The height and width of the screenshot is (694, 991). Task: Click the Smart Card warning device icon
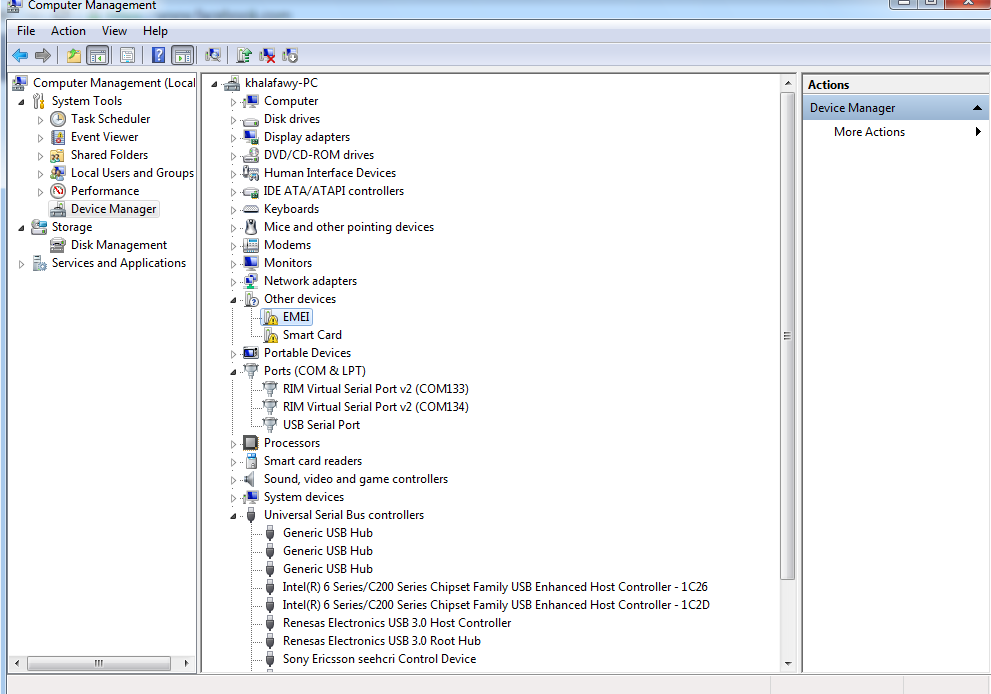pyautogui.click(x=271, y=335)
